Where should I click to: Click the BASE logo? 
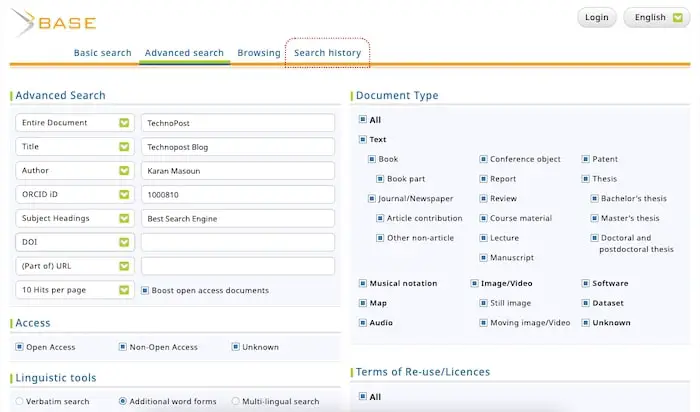pyautogui.click(x=54, y=22)
